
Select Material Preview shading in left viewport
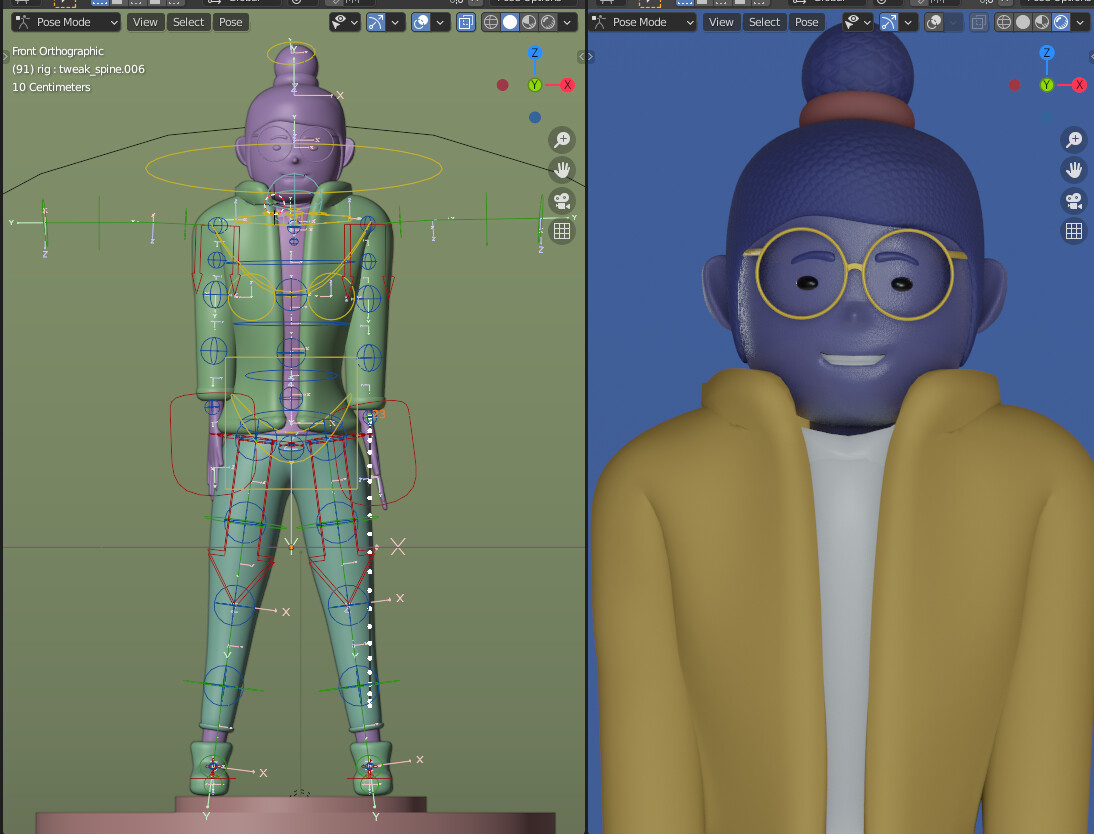pos(527,21)
